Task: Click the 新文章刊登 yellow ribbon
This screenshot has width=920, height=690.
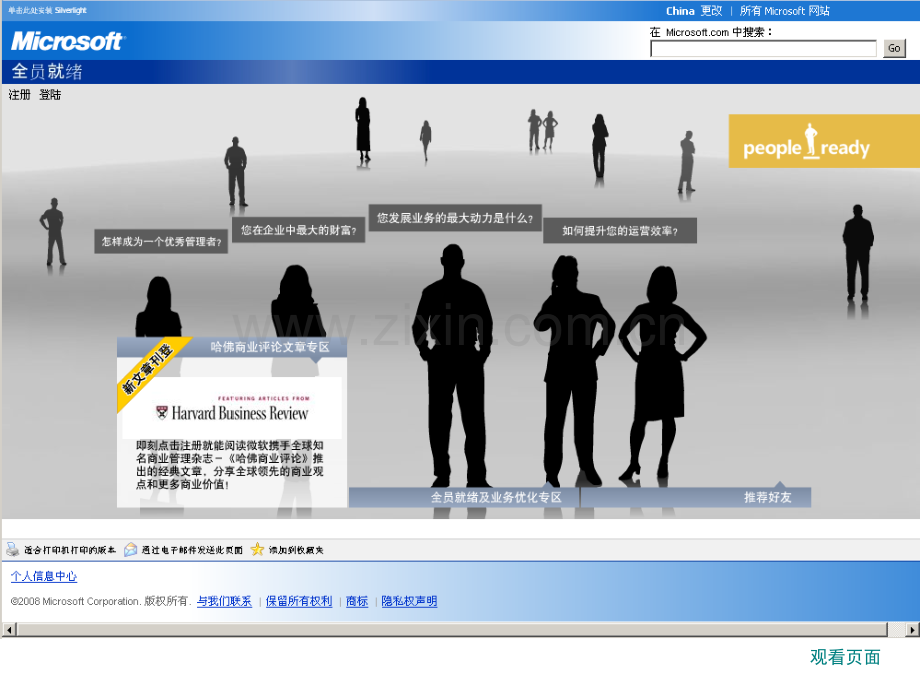Action: pos(147,370)
